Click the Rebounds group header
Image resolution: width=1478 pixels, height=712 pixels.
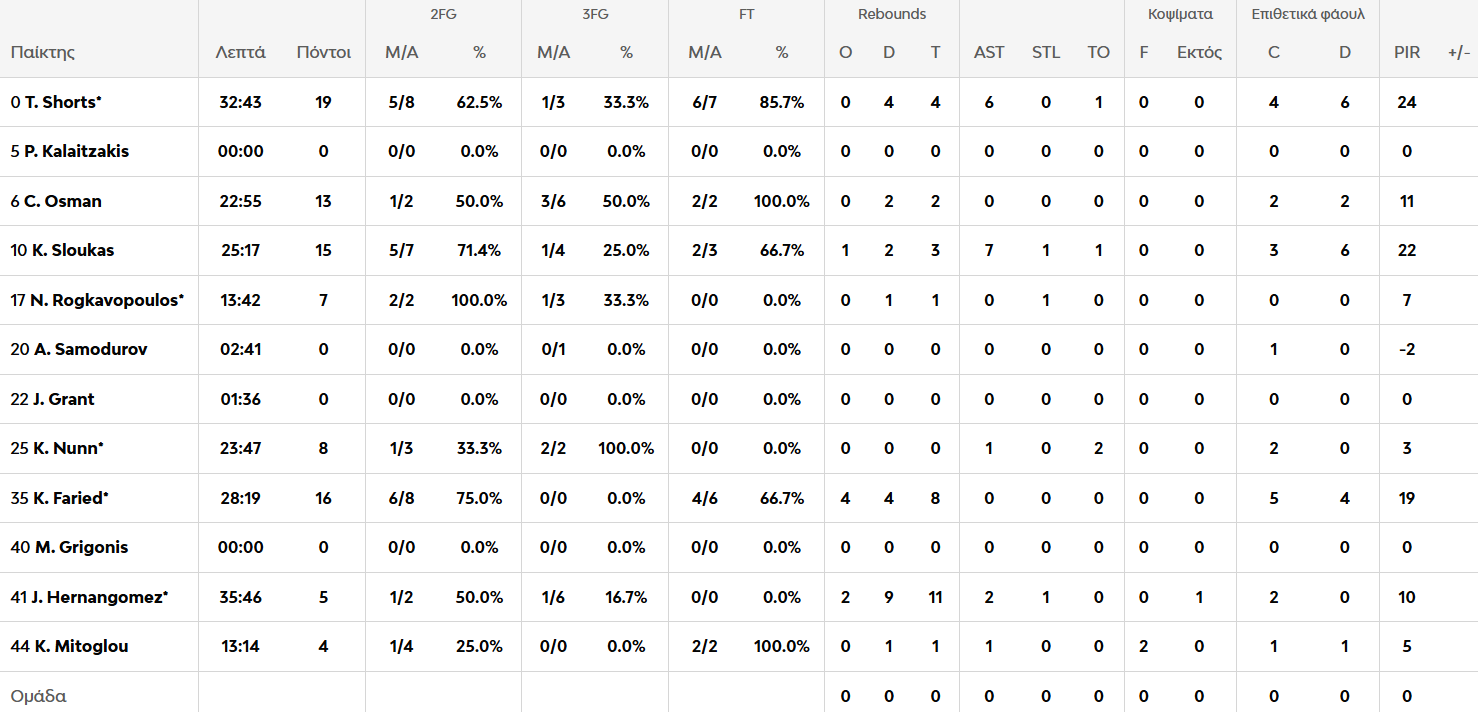(x=892, y=14)
